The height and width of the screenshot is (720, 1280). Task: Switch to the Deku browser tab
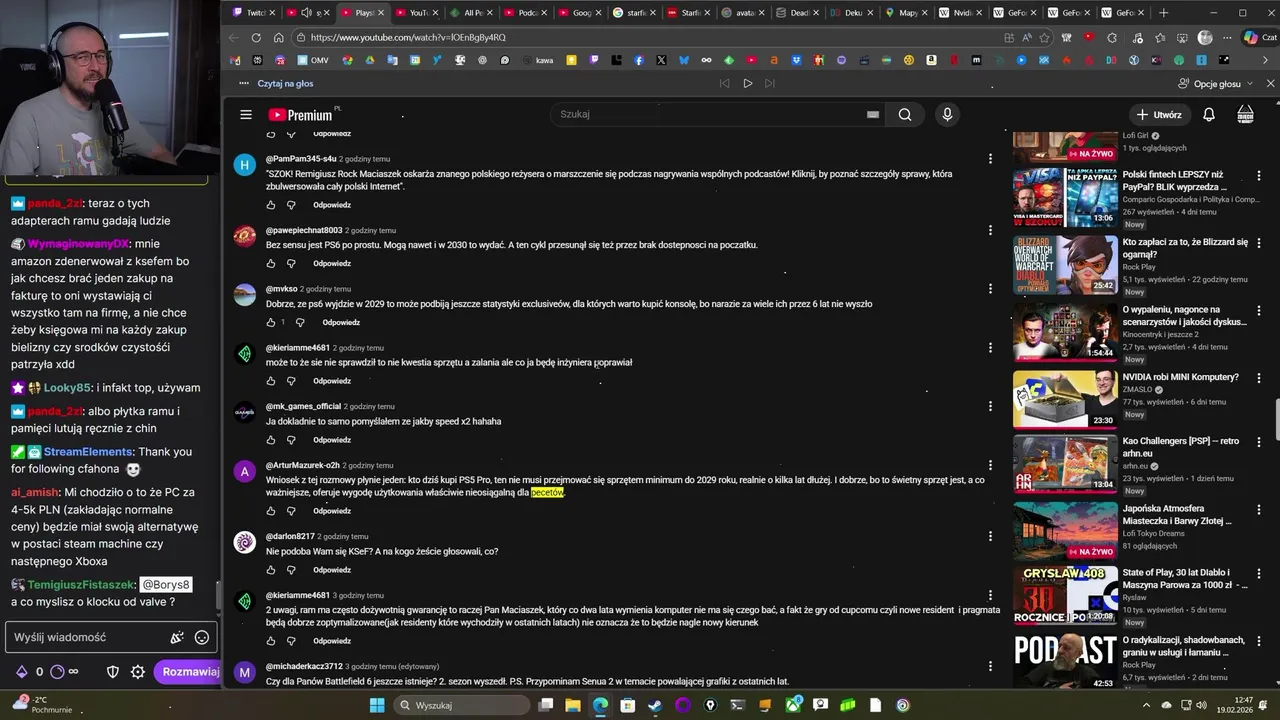point(852,13)
